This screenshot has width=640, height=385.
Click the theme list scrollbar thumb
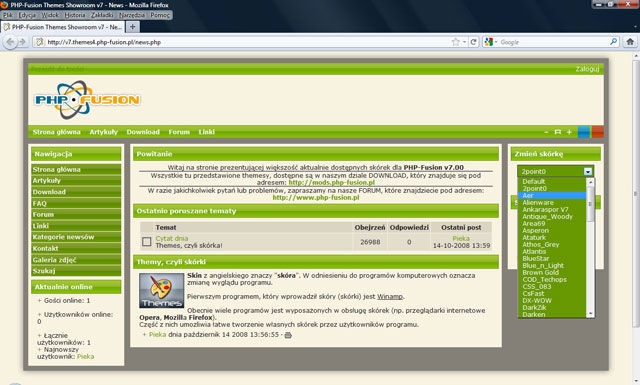[x=590, y=204]
